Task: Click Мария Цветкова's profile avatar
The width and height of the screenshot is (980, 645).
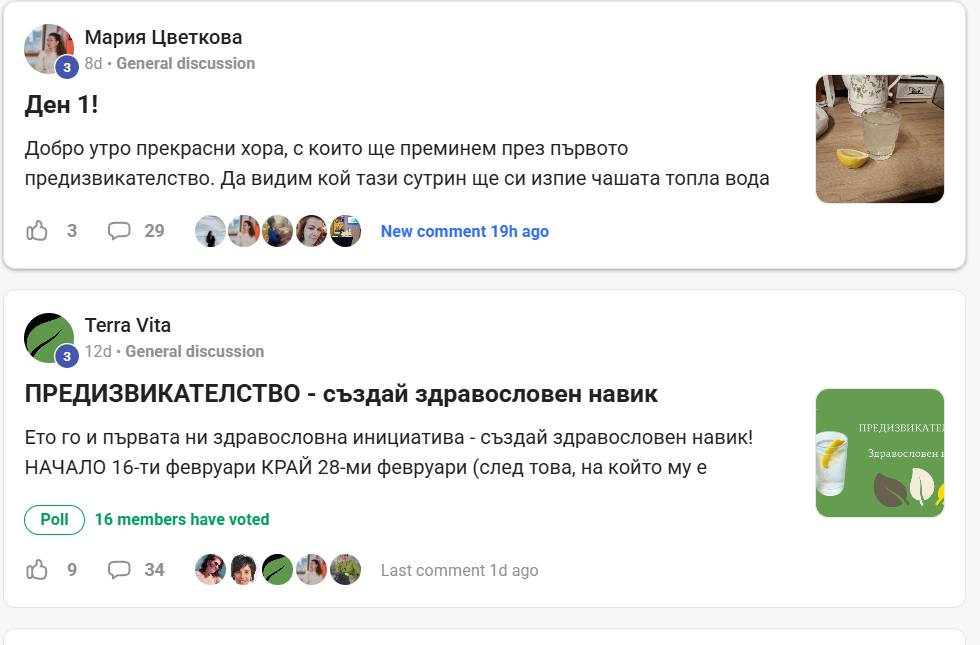Action: (x=49, y=49)
